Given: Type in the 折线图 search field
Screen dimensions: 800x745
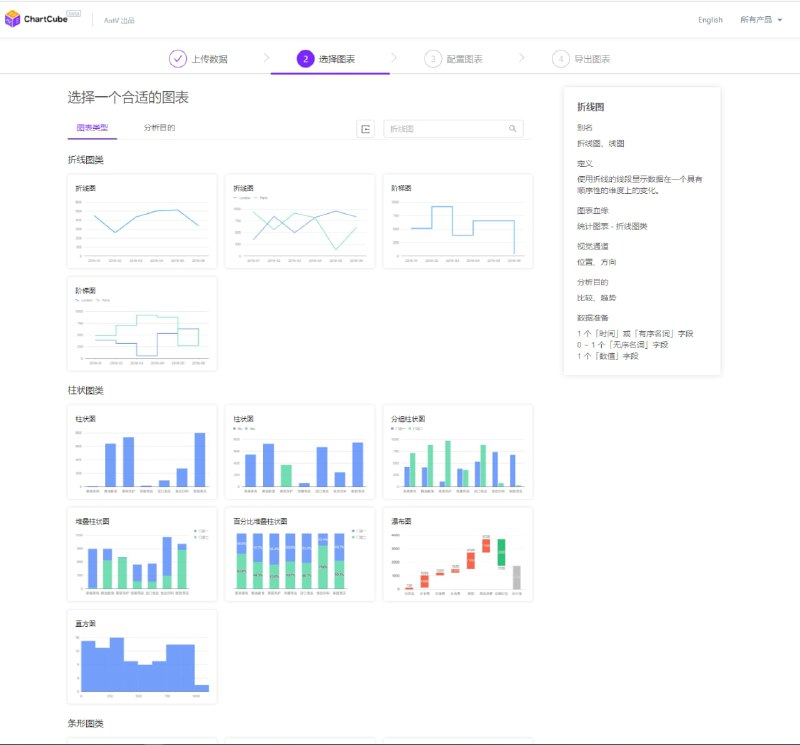Looking at the screenshot, I should (x=445, y=129).
